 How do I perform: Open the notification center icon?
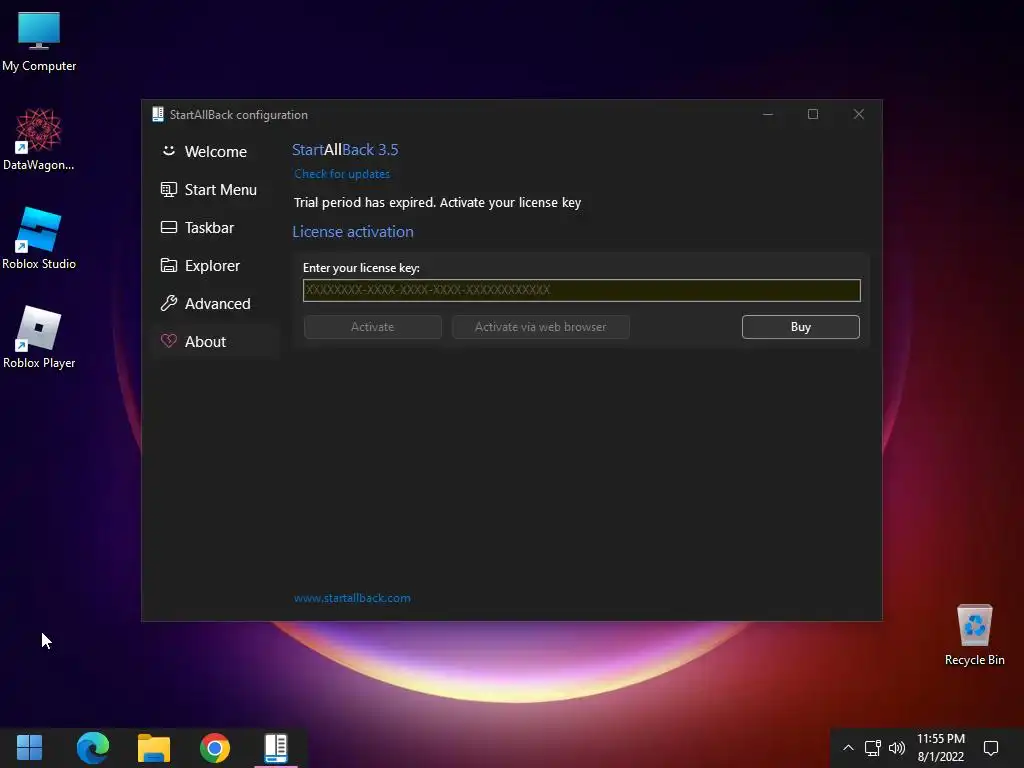tap(991, 748)
